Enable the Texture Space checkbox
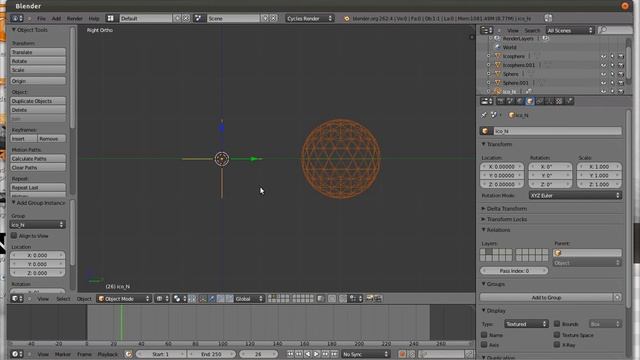 coord(557,335)
